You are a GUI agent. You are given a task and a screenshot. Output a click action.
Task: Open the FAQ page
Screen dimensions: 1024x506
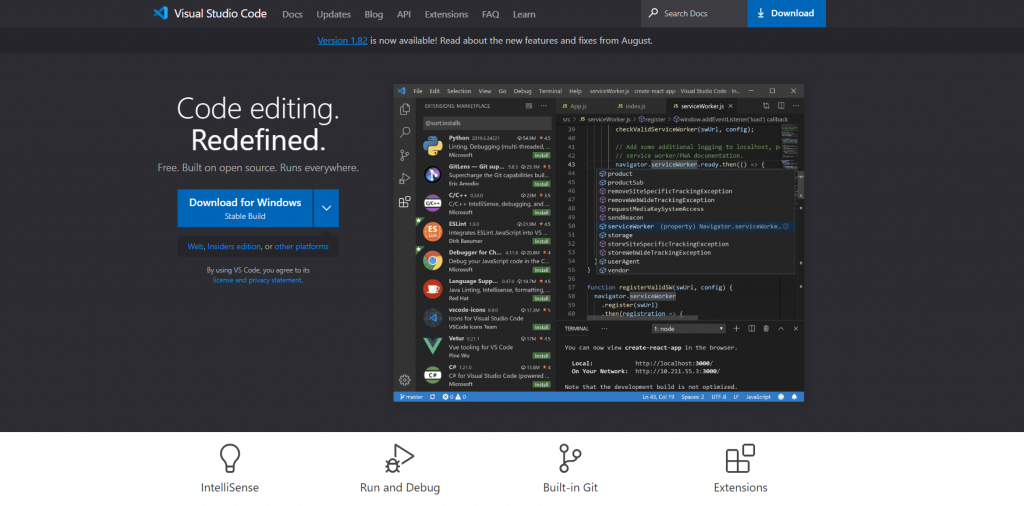point(490,14)
